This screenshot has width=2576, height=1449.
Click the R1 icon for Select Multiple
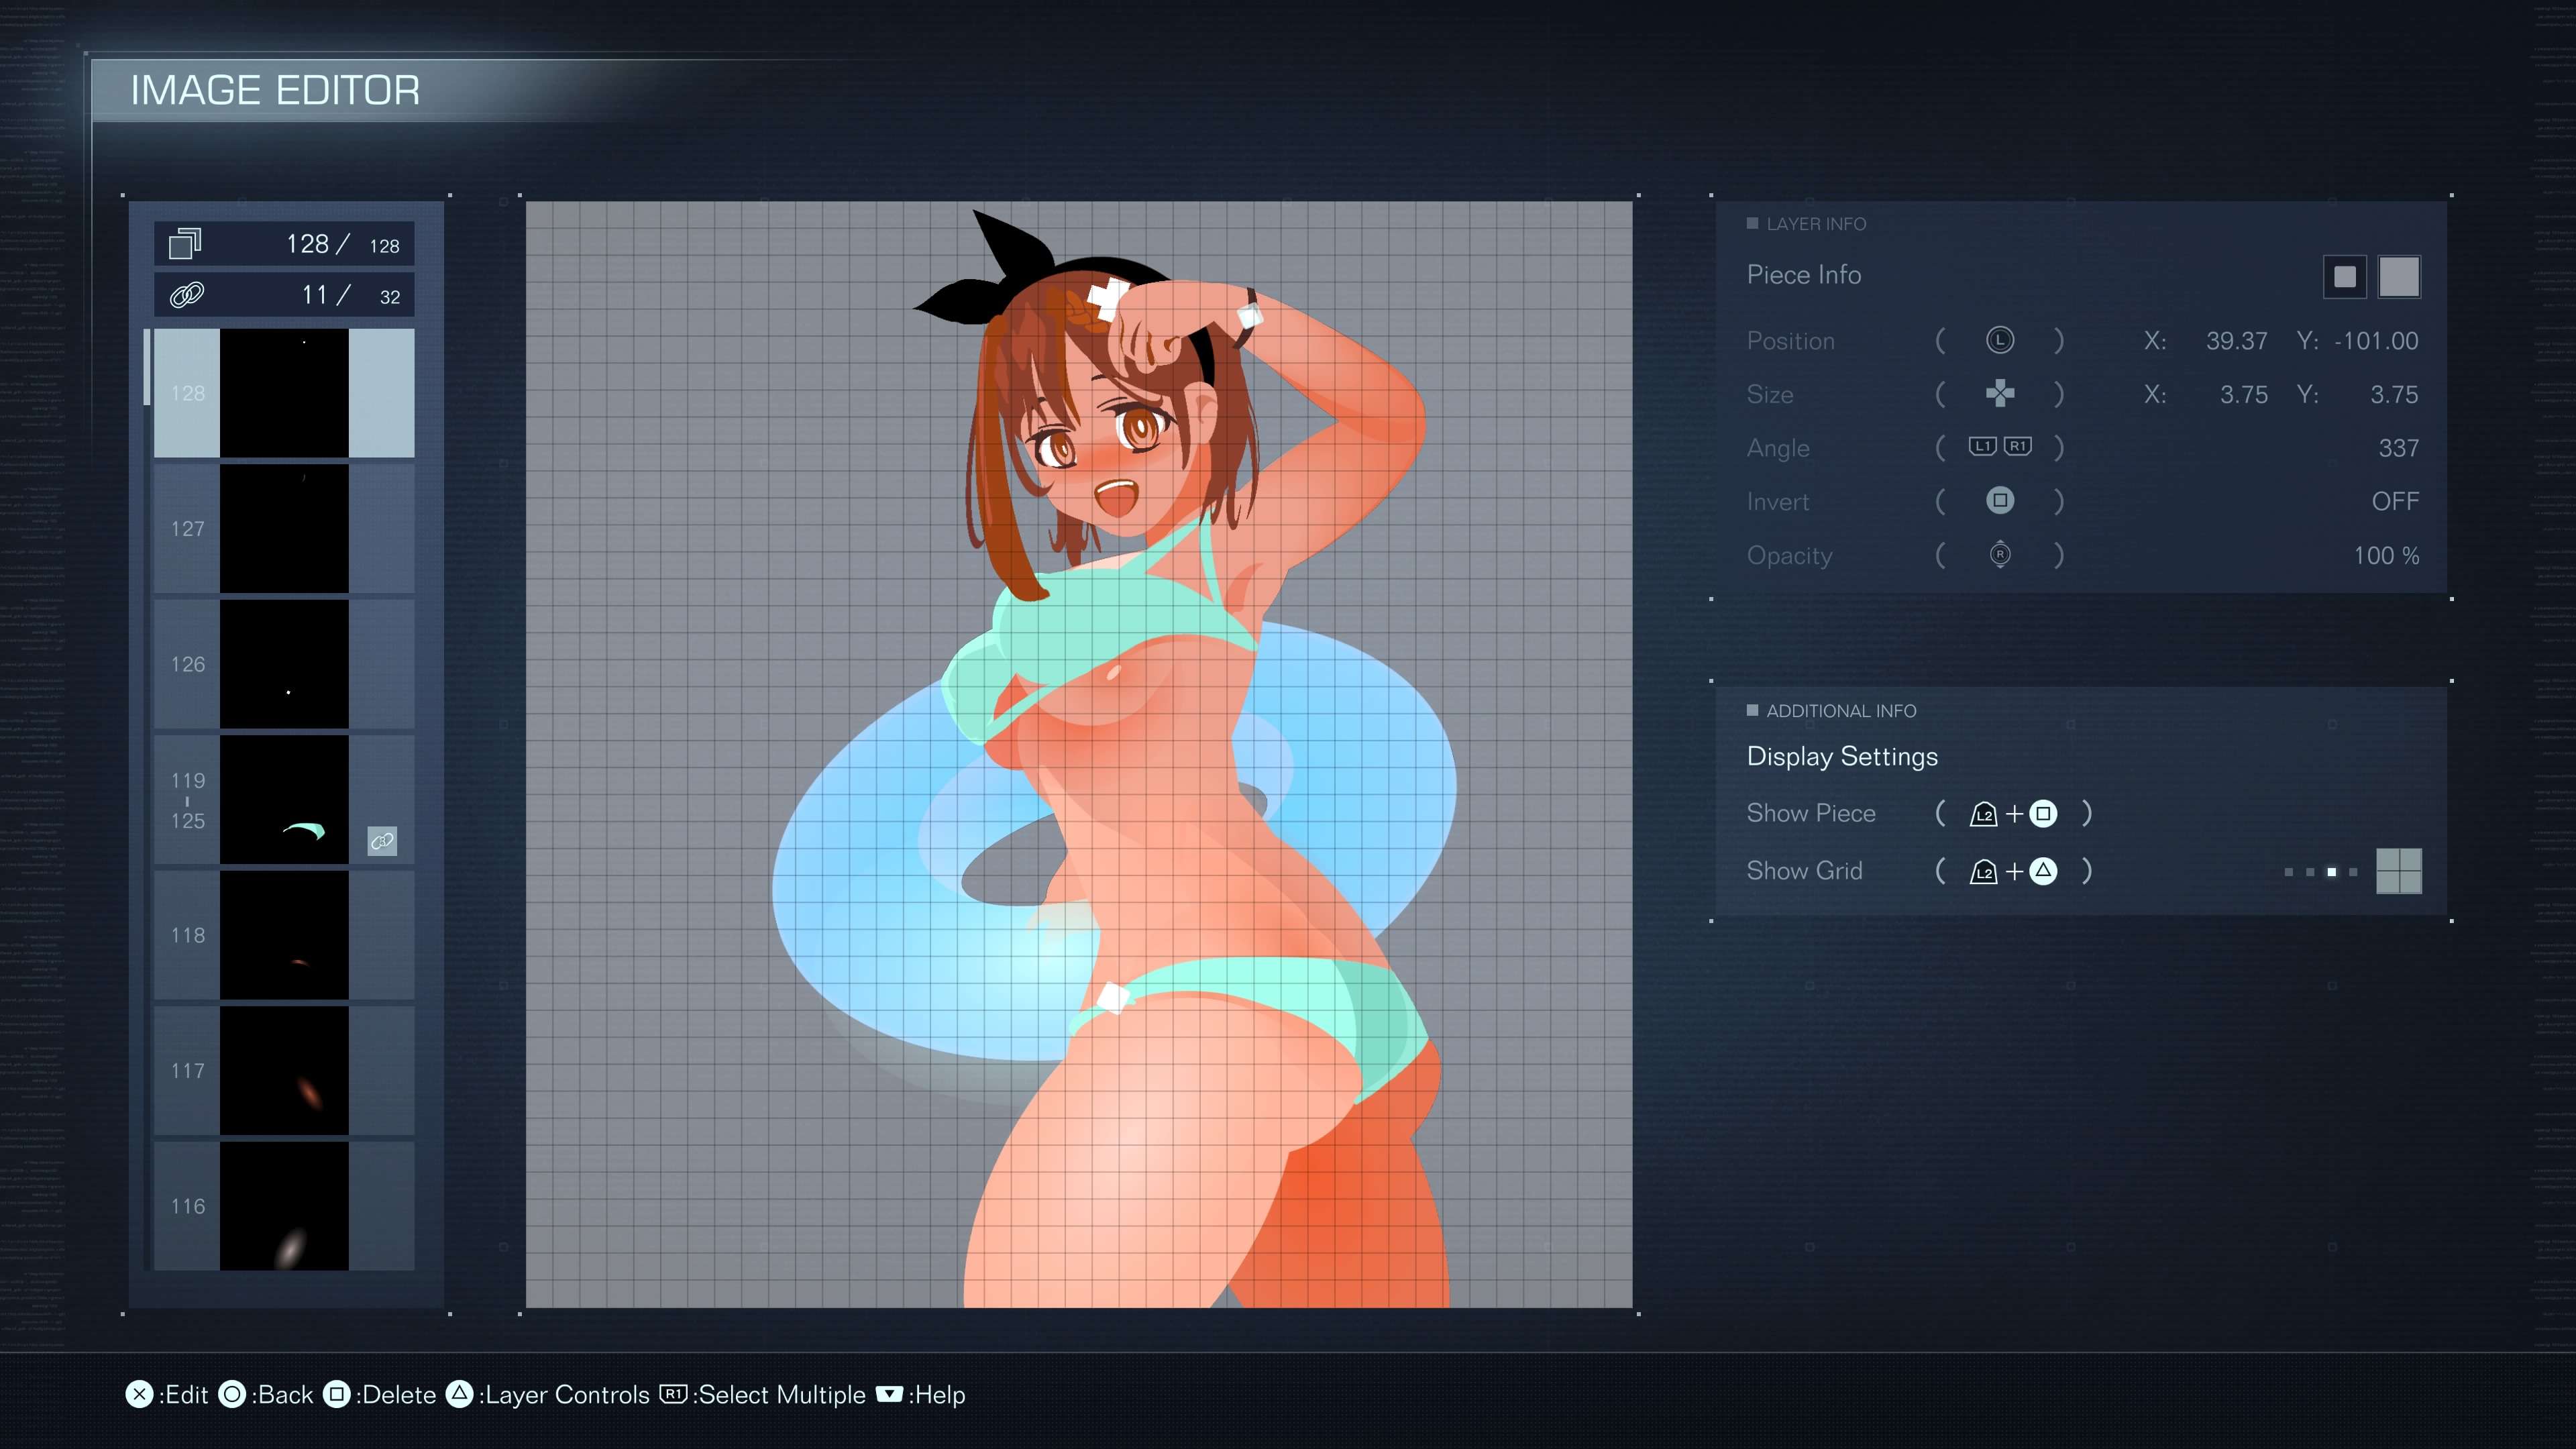[x=673, y=1394]
